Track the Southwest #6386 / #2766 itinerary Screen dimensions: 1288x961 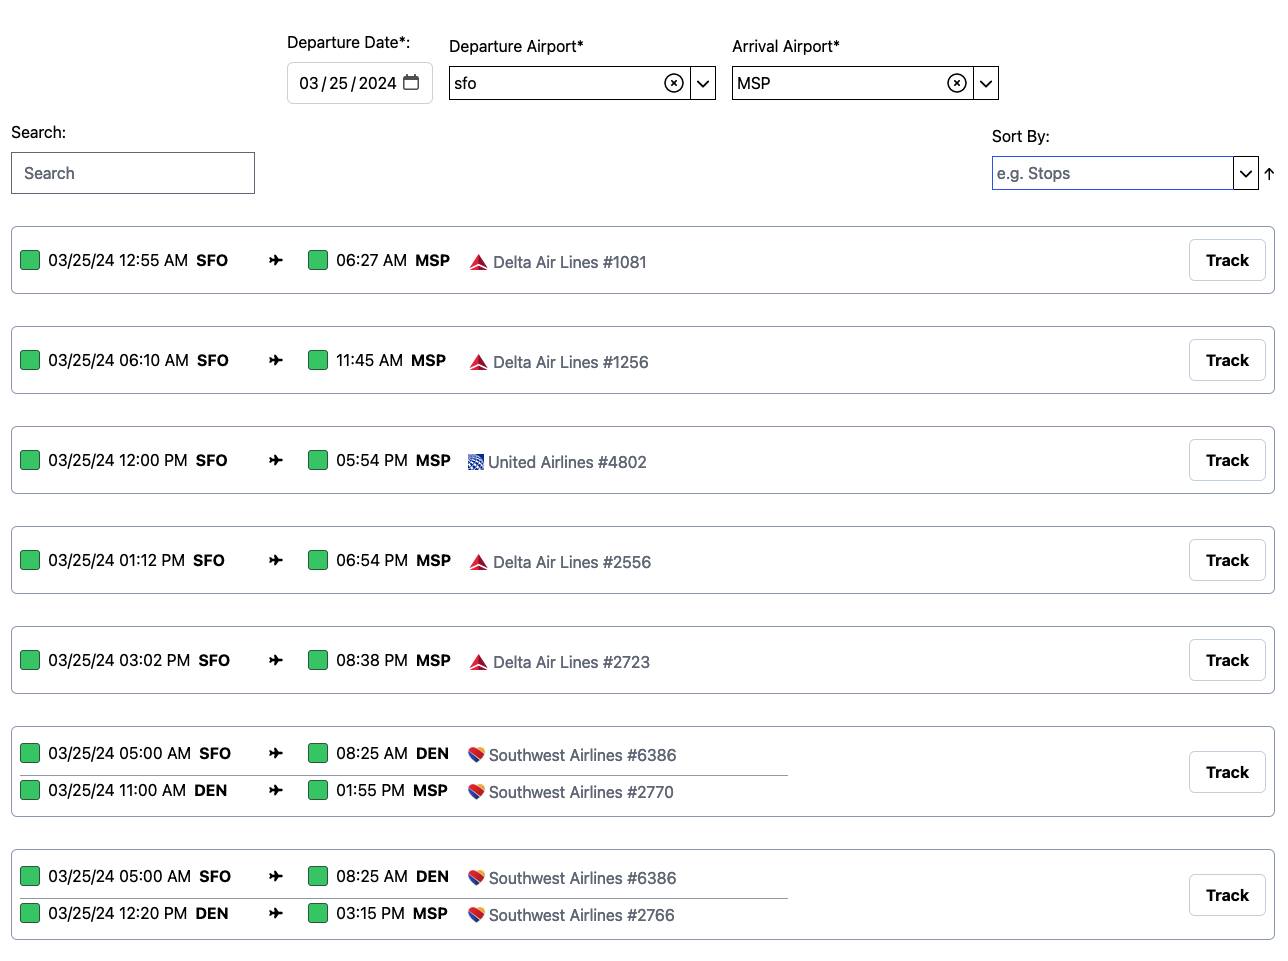[x=1227, y=895]
